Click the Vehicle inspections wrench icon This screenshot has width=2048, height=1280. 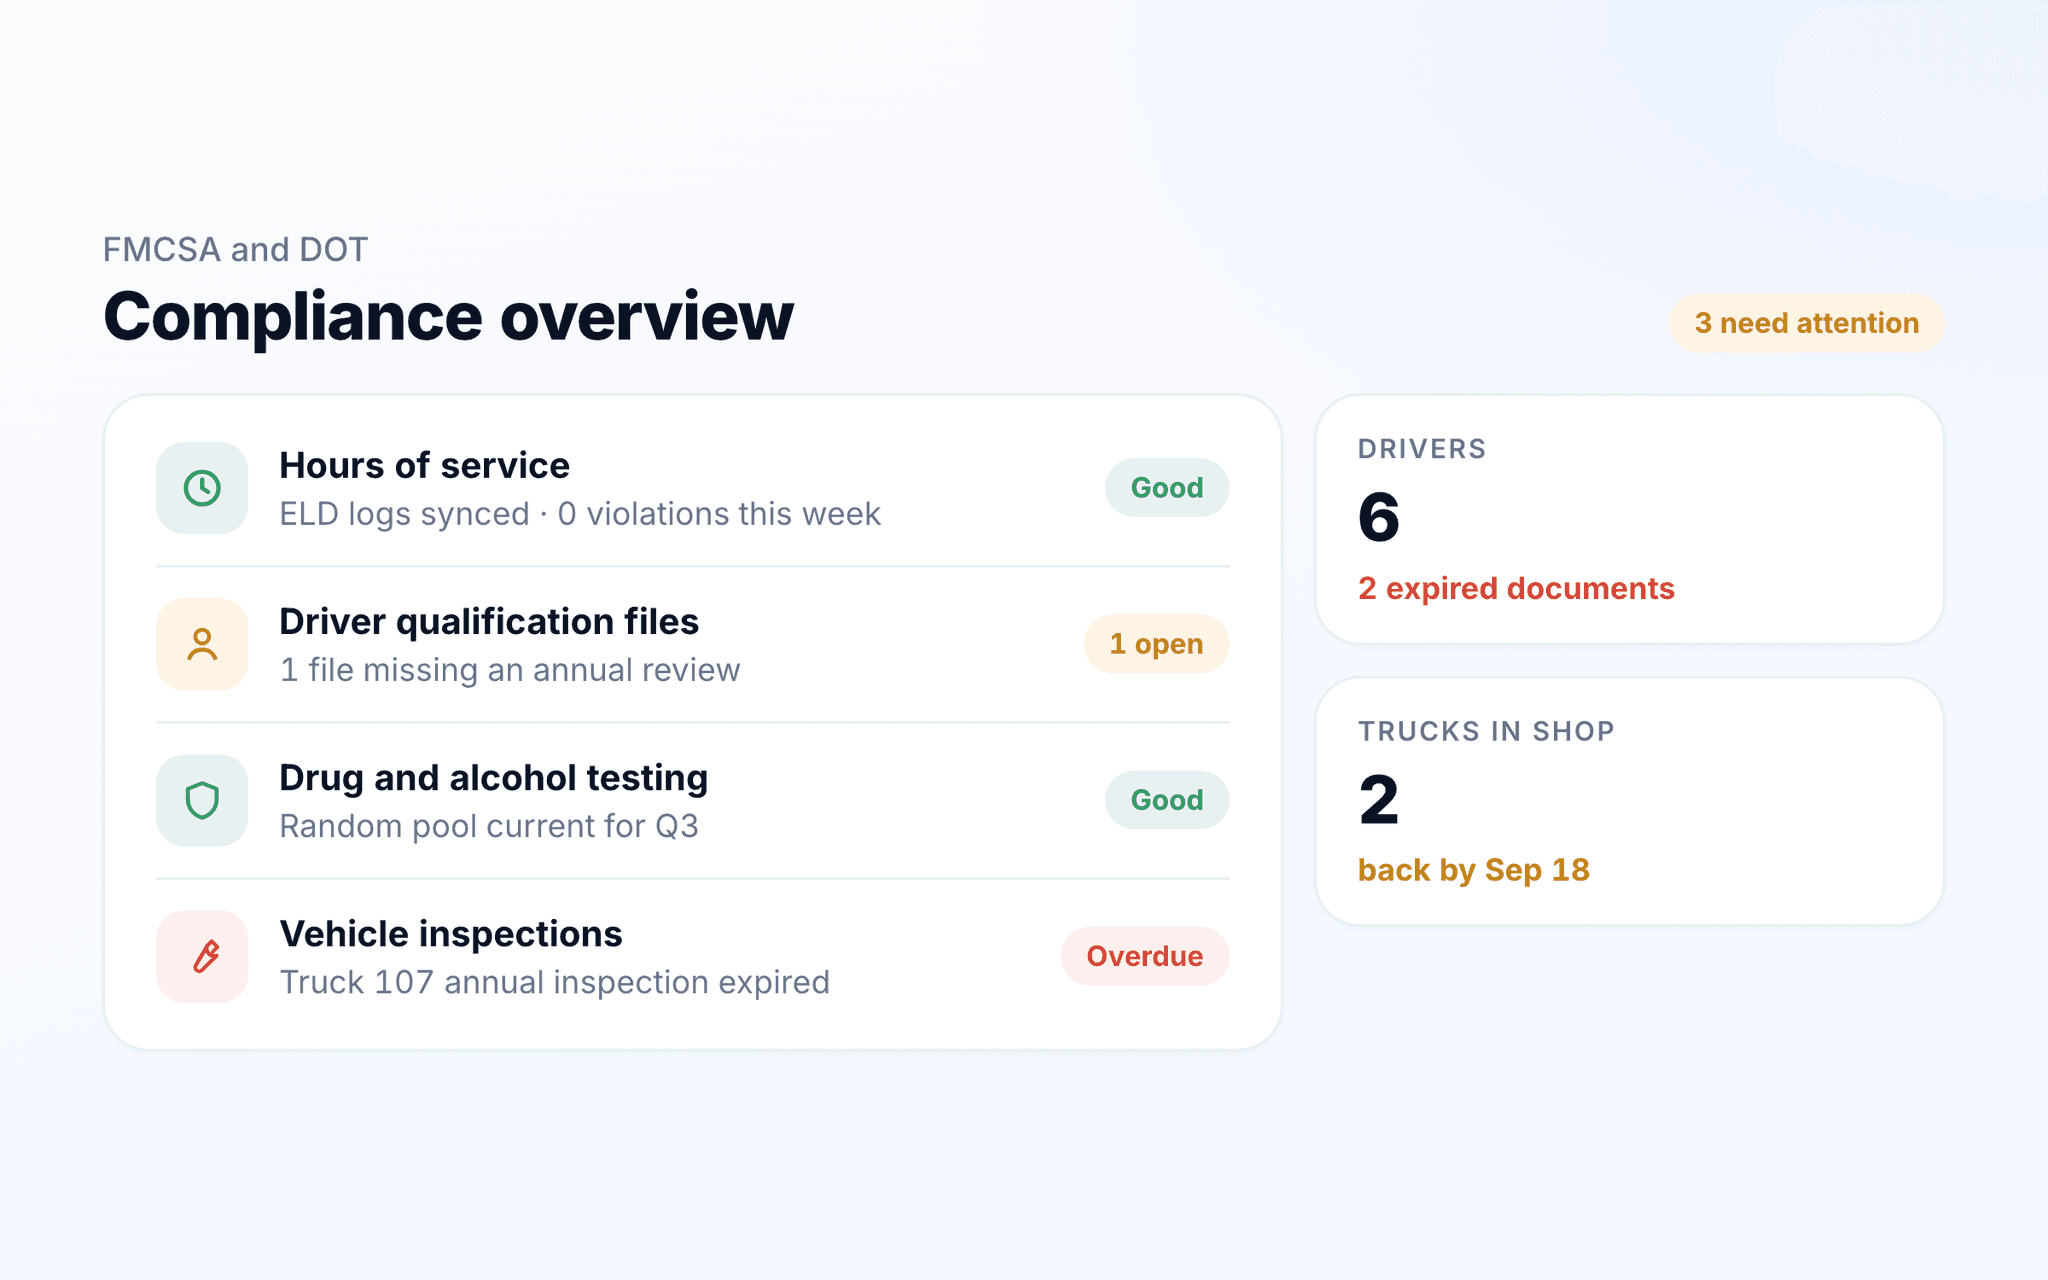tap(202, 956)
